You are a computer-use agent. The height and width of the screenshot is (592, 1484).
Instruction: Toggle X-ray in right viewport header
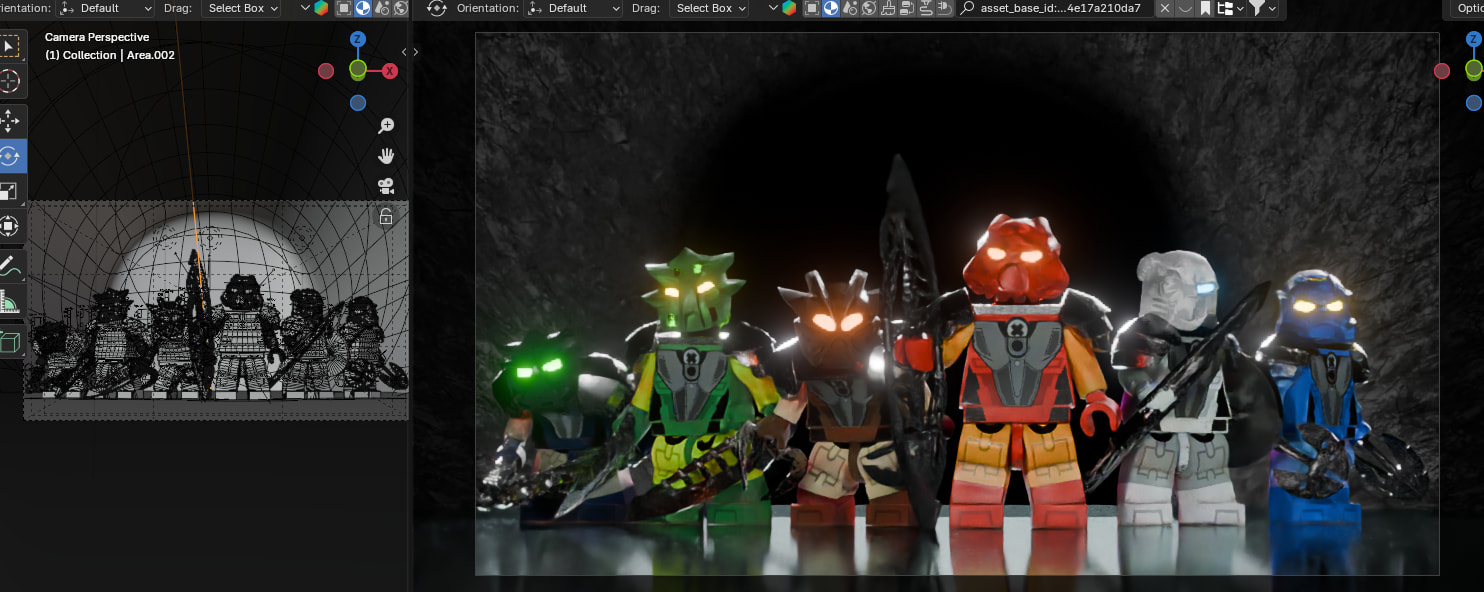click(811, 8)
